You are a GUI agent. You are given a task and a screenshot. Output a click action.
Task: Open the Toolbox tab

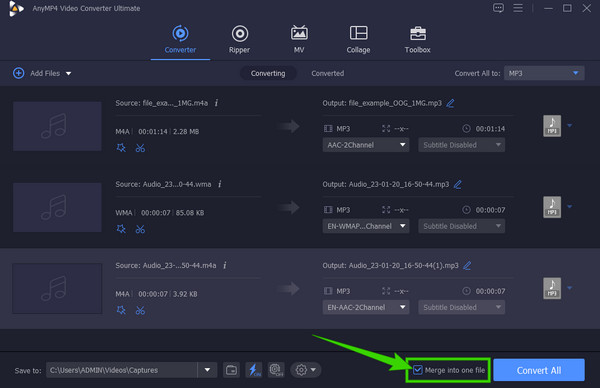click(x=417, y=39)
